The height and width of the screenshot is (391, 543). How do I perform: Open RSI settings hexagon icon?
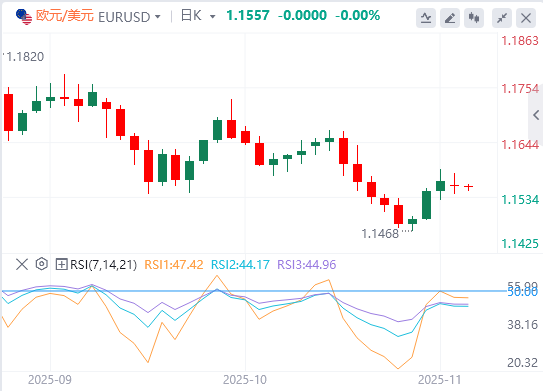pos(42,264)
